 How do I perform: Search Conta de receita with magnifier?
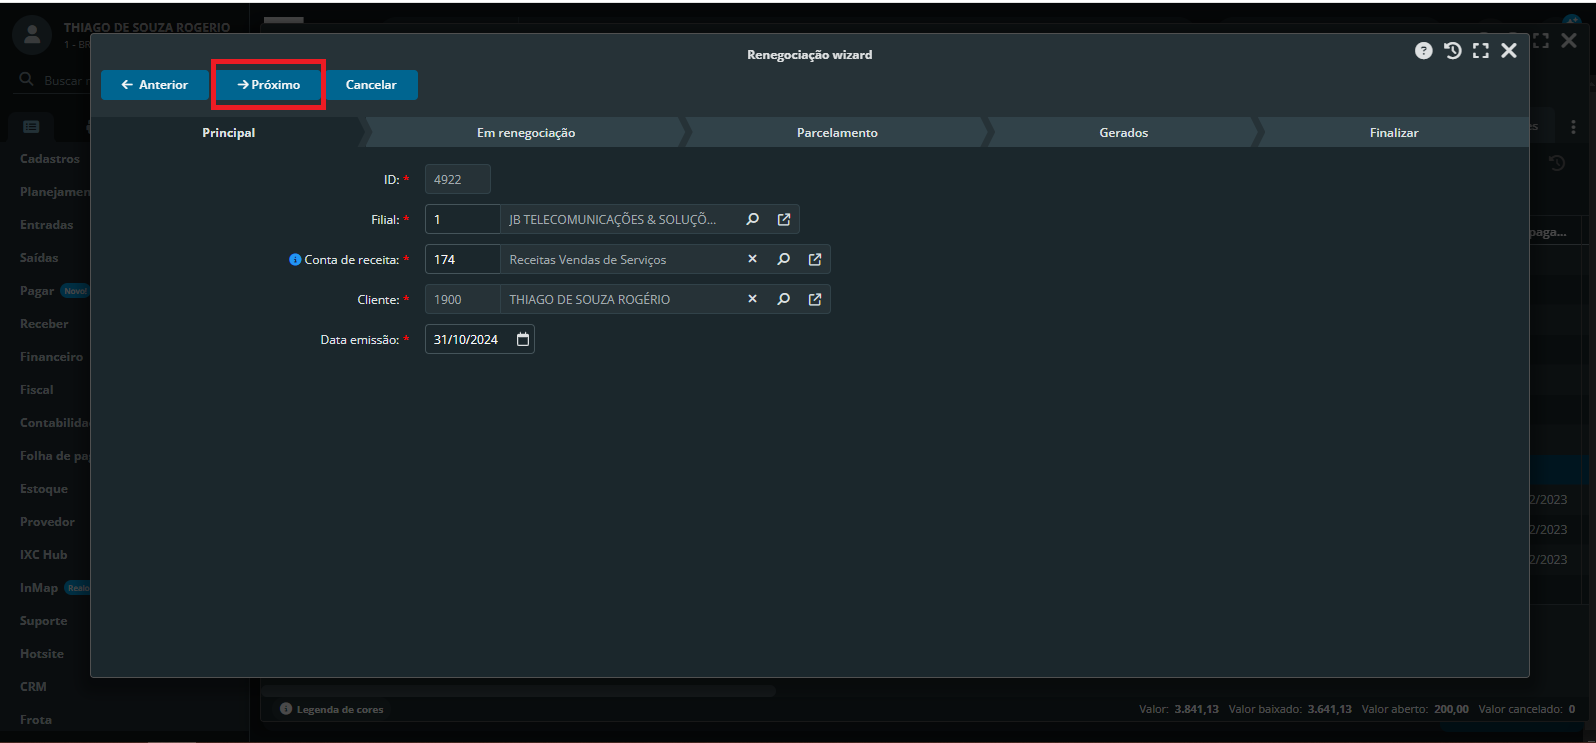[784, 259]
